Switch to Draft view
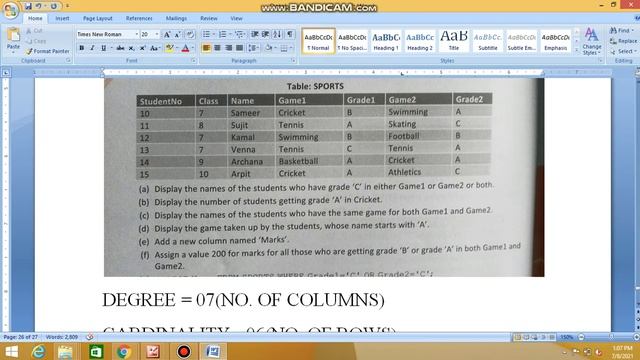Image resolution: width=640 pixels, height=360 pixels. tap(552, 337)
